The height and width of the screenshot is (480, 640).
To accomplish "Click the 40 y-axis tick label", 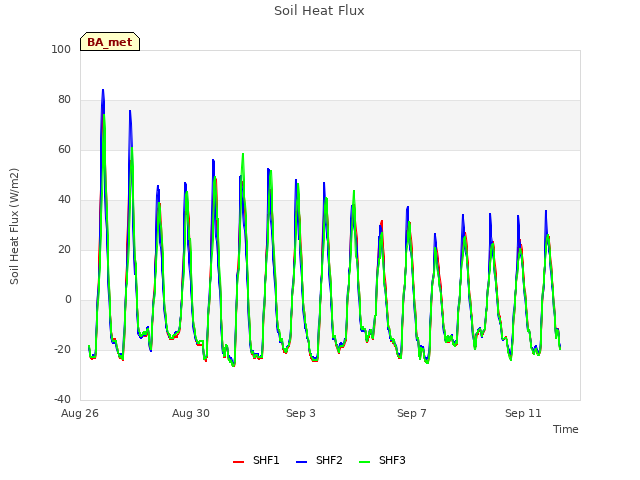I will point(64,200).
